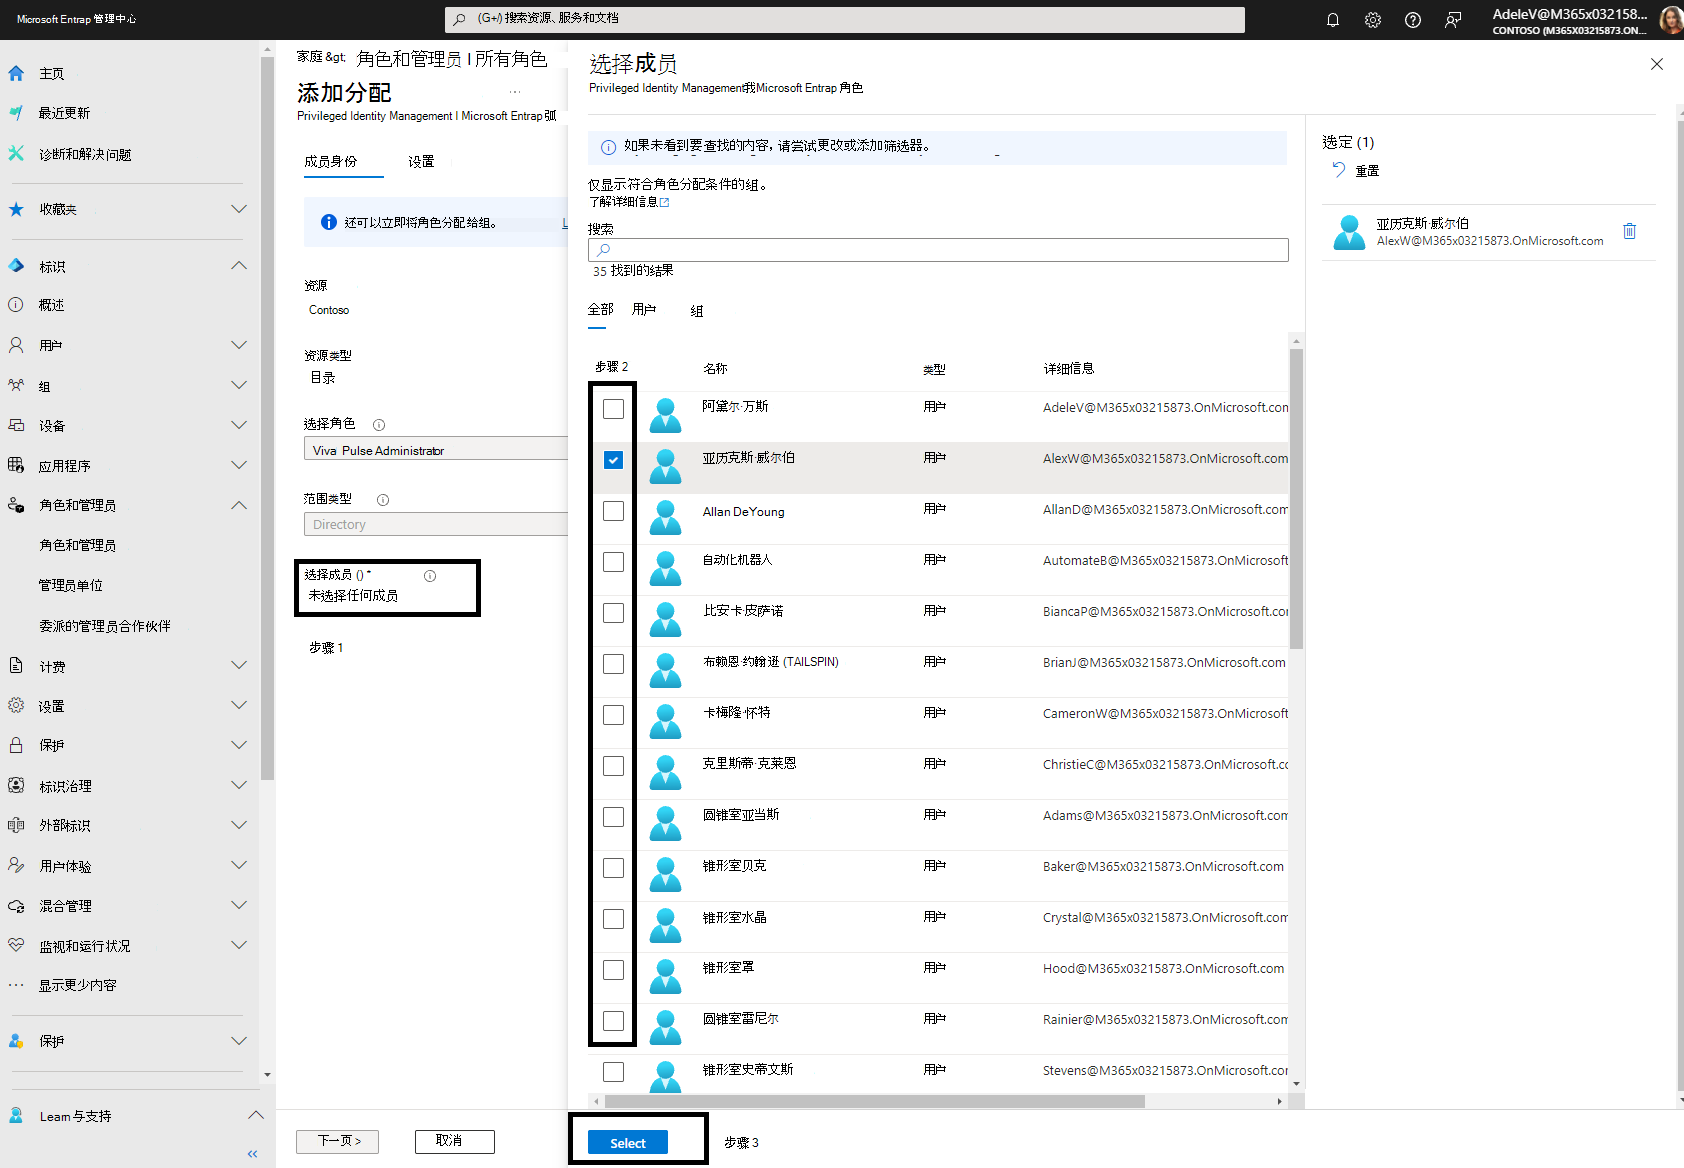Image resolution: width=1684 pixels, height=1168 pixels.
Task: Open the help question mark icon
Action: pyautogui.click(x=1412, y=19)
